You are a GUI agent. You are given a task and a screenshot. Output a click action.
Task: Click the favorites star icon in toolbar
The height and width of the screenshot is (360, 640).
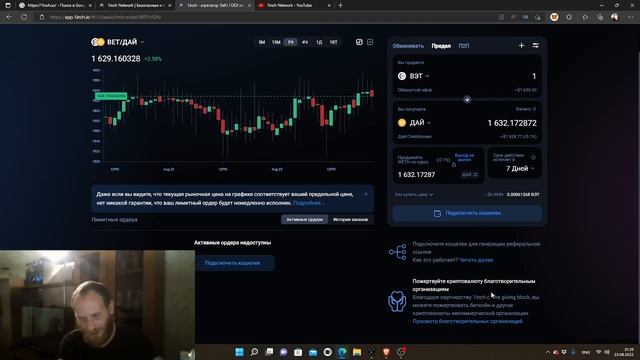click(x=585, y=17)
